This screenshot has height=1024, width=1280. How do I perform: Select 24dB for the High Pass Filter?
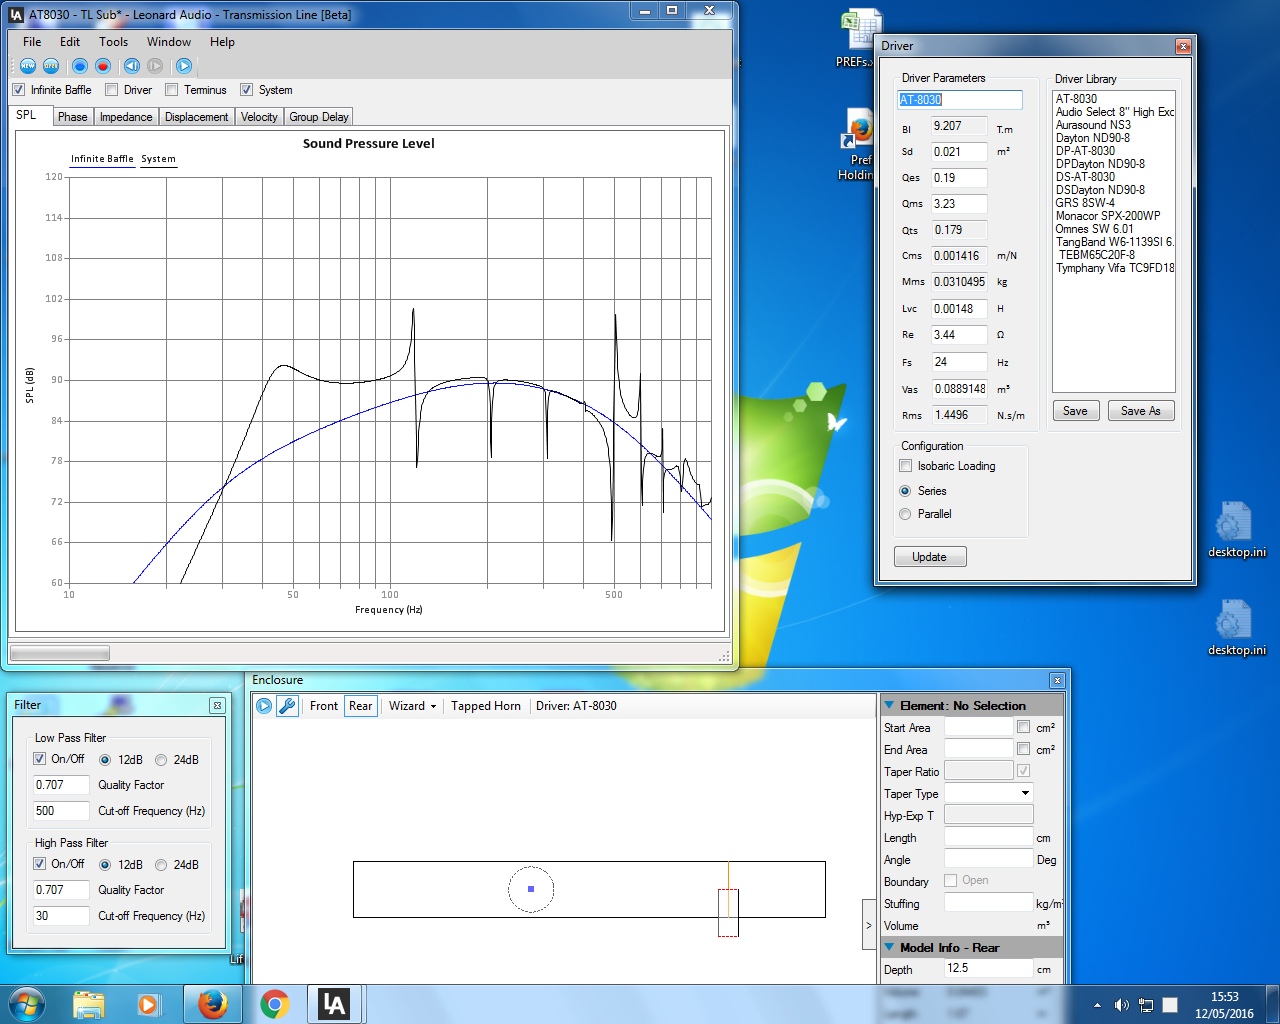pyautogui.click(x=161, y=865)
